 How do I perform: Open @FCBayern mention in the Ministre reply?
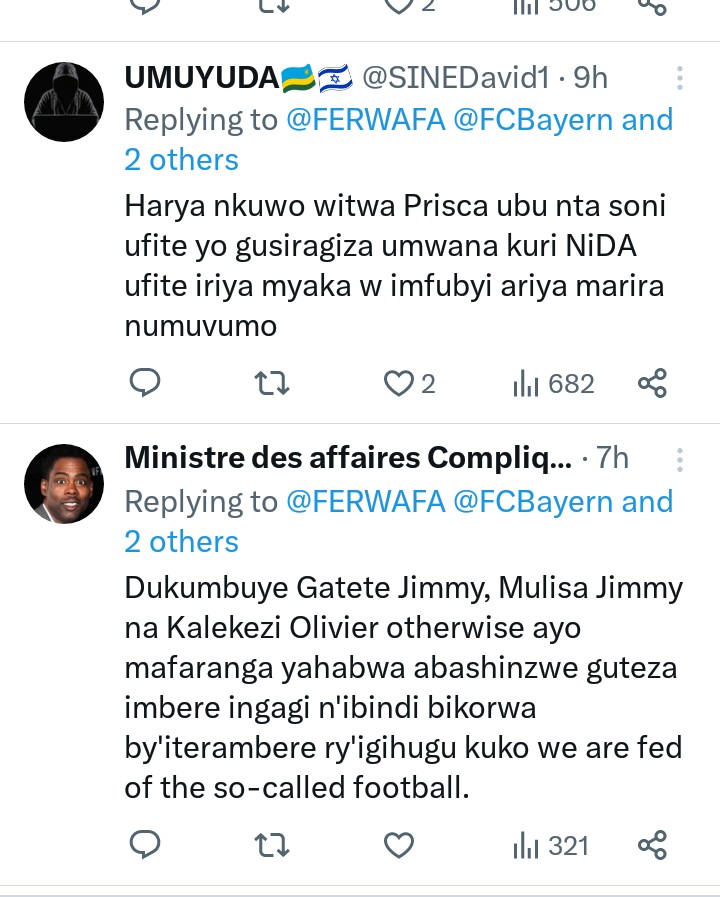(x=533, y=501)
